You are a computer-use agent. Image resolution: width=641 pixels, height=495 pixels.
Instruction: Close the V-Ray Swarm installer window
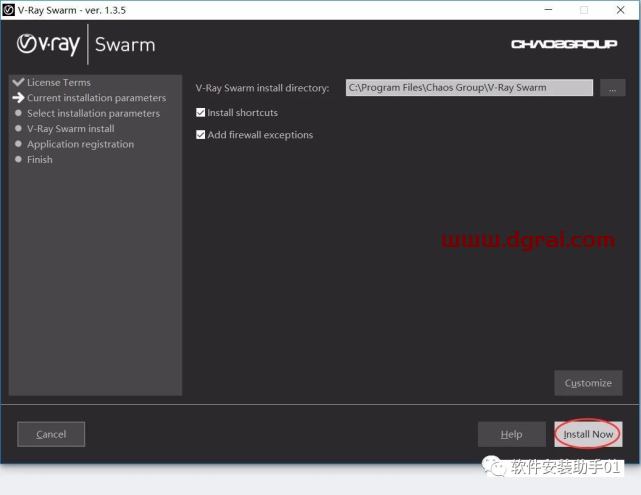[x=621, y=10]
